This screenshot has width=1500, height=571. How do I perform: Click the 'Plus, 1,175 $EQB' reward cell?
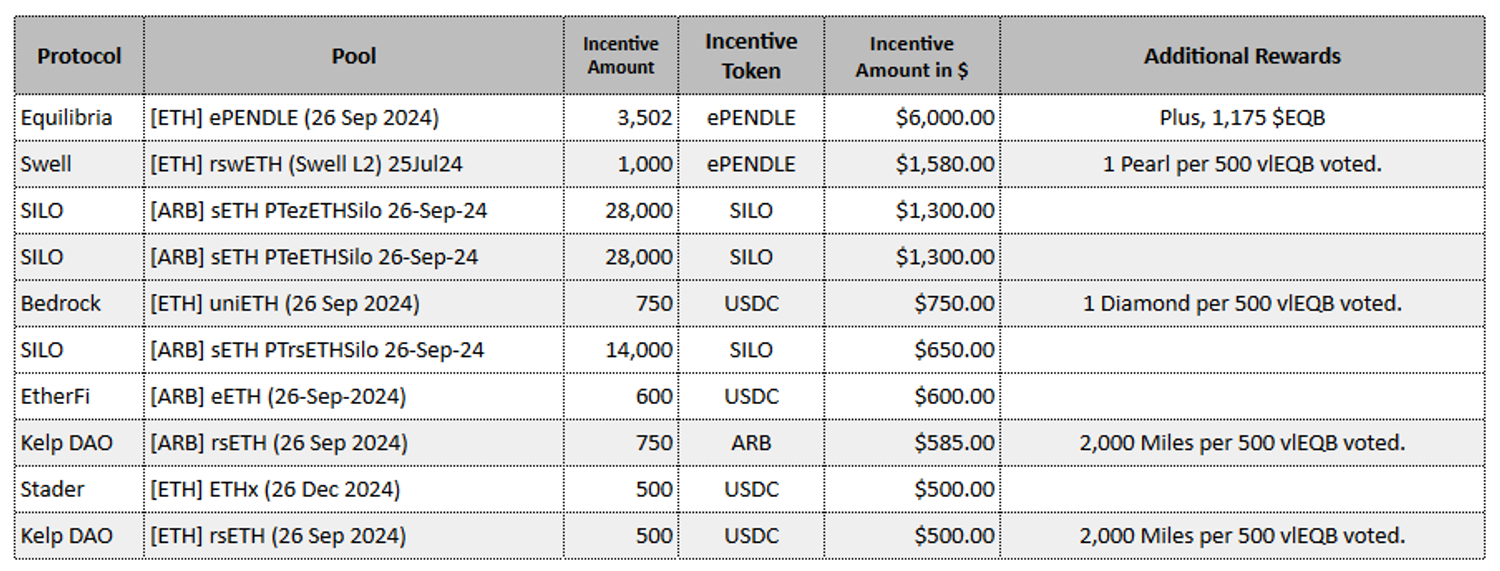click(x=1242, y=118)
